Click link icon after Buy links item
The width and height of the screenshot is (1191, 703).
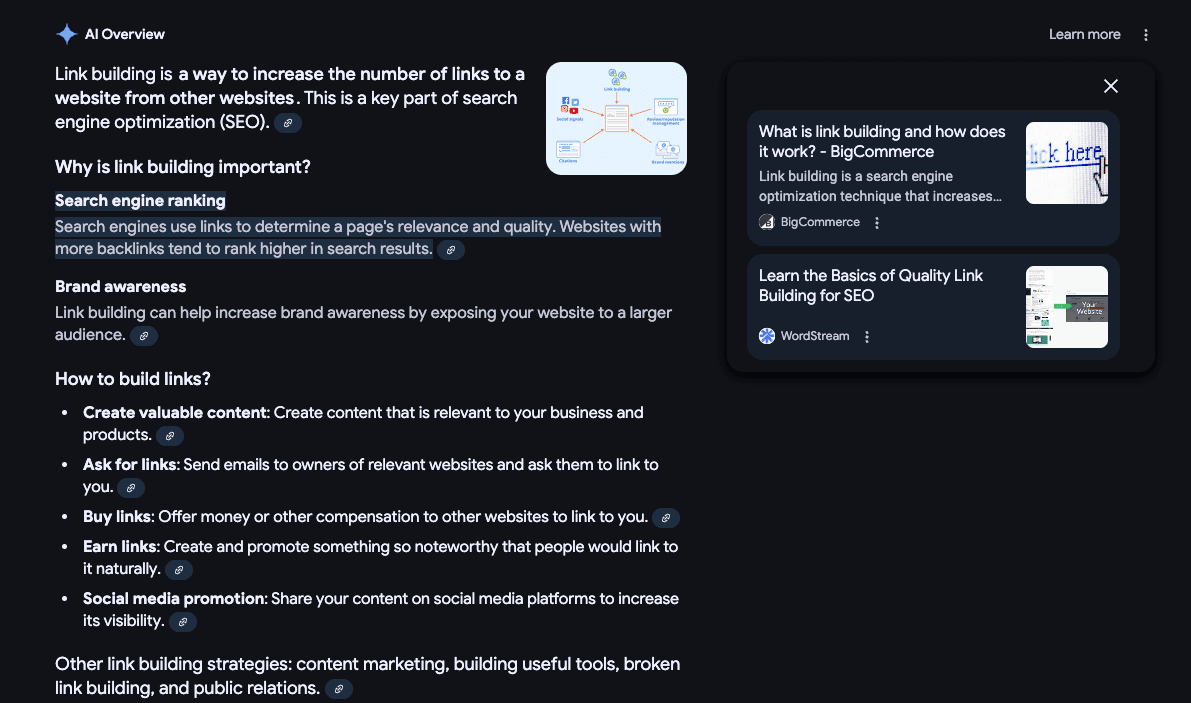[666, 518]
